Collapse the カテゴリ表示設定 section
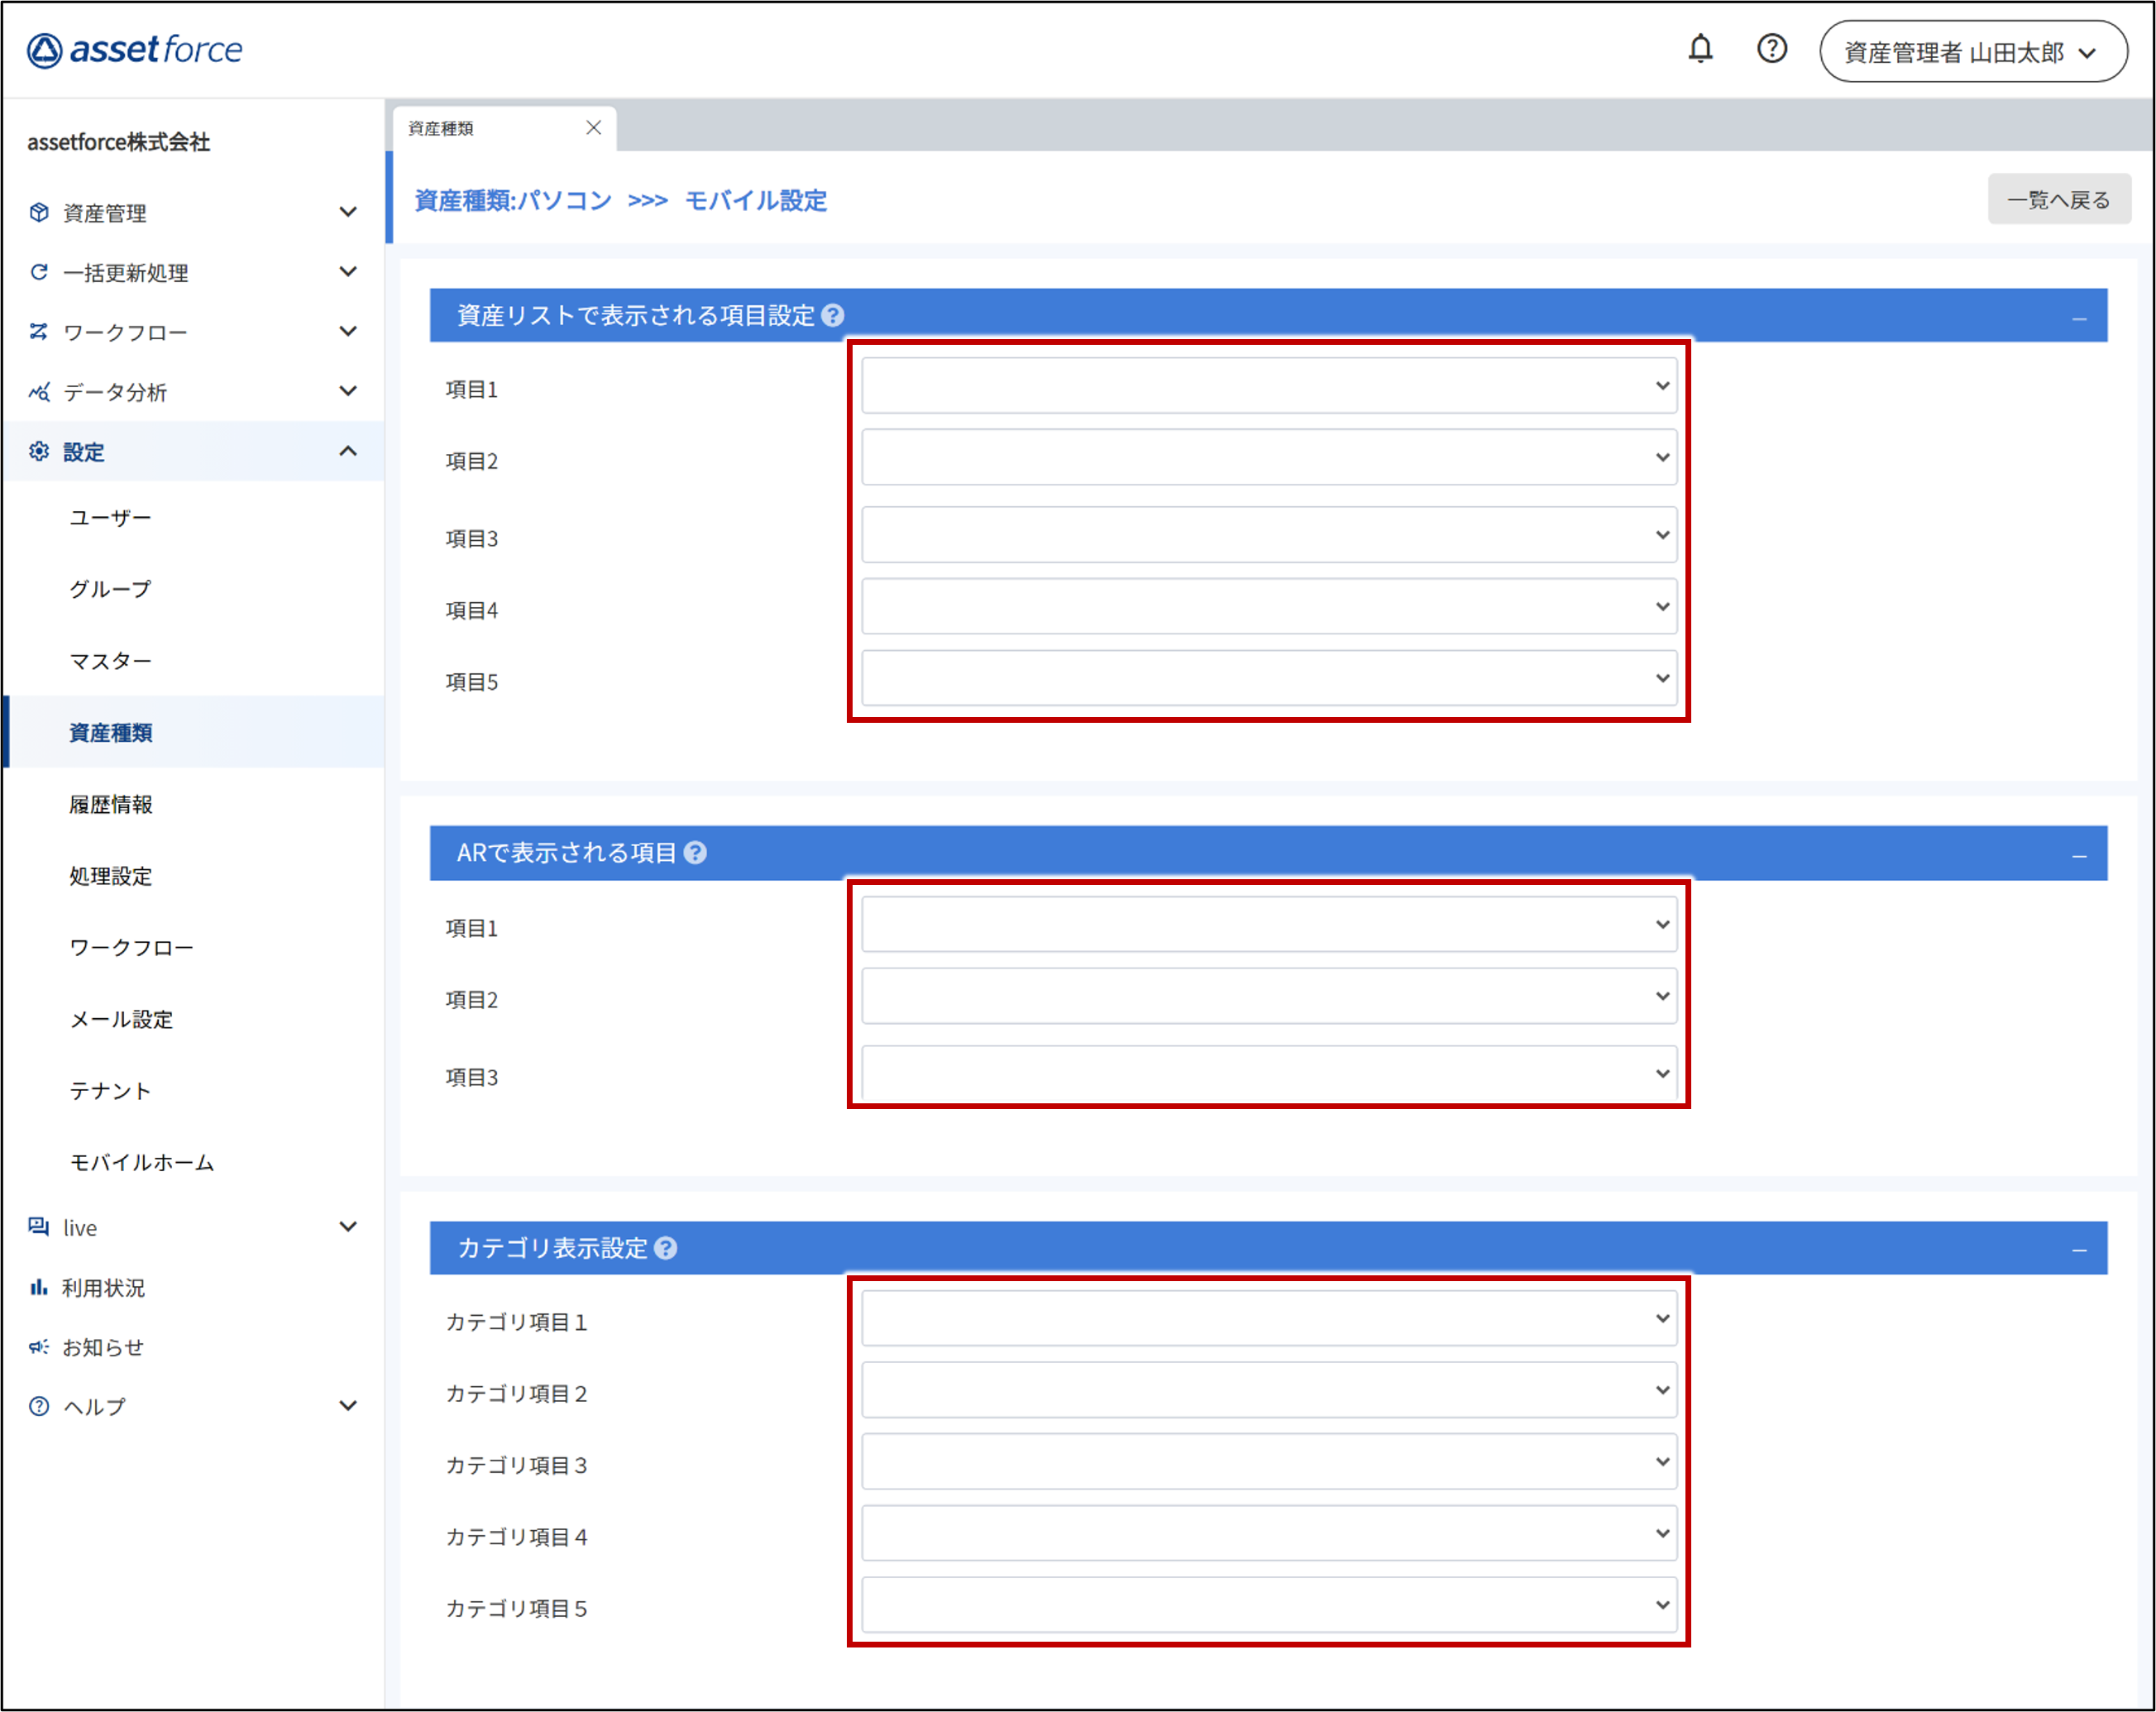 coord(2079,1250)
